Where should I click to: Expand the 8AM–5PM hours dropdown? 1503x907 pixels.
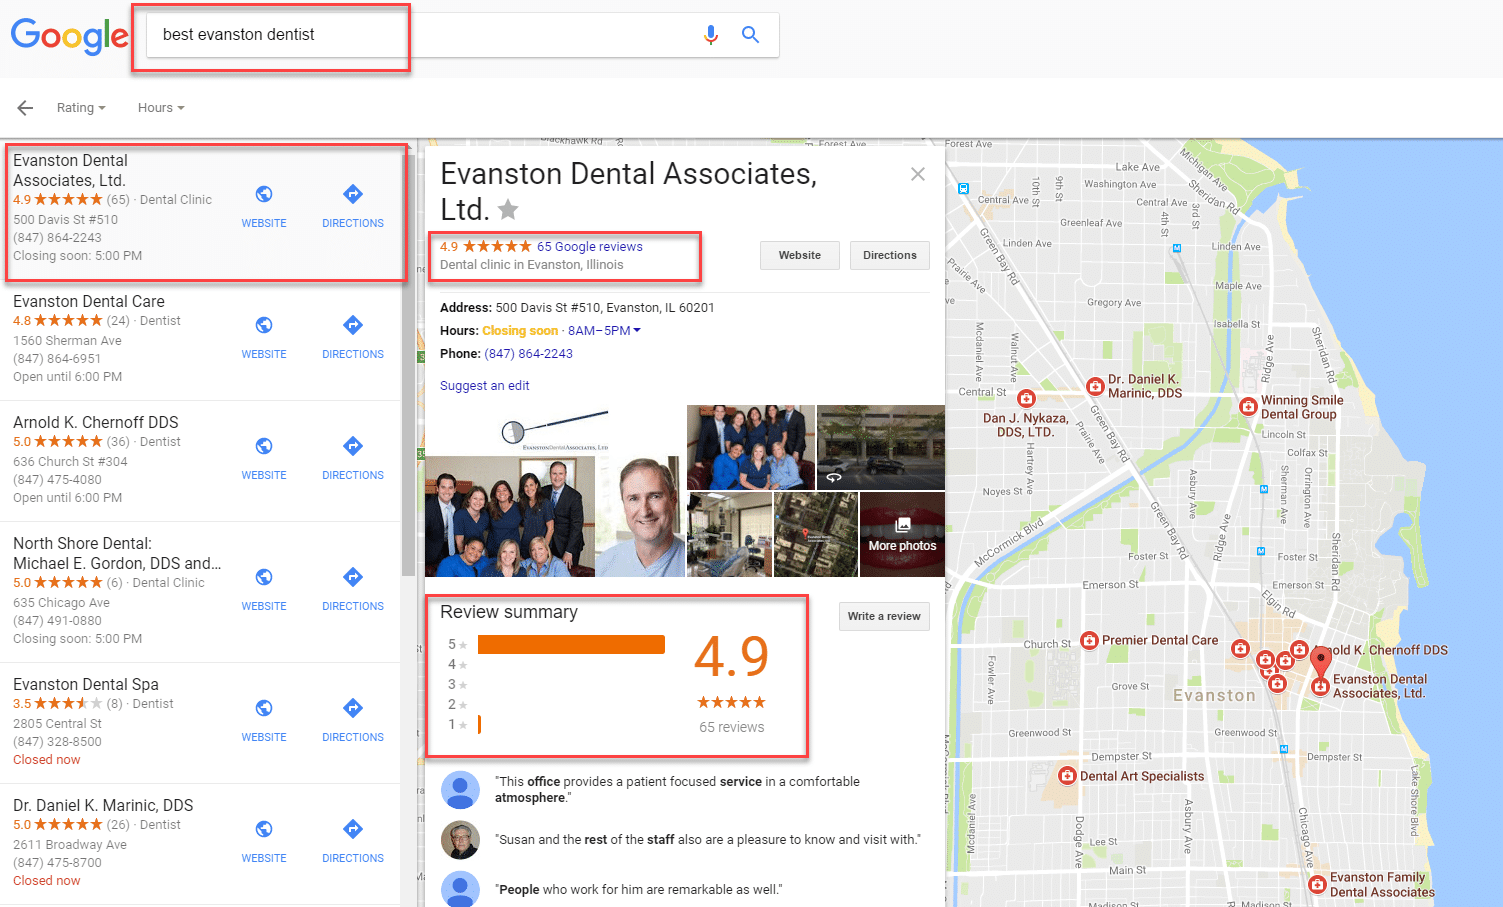(x=604, y=331)
